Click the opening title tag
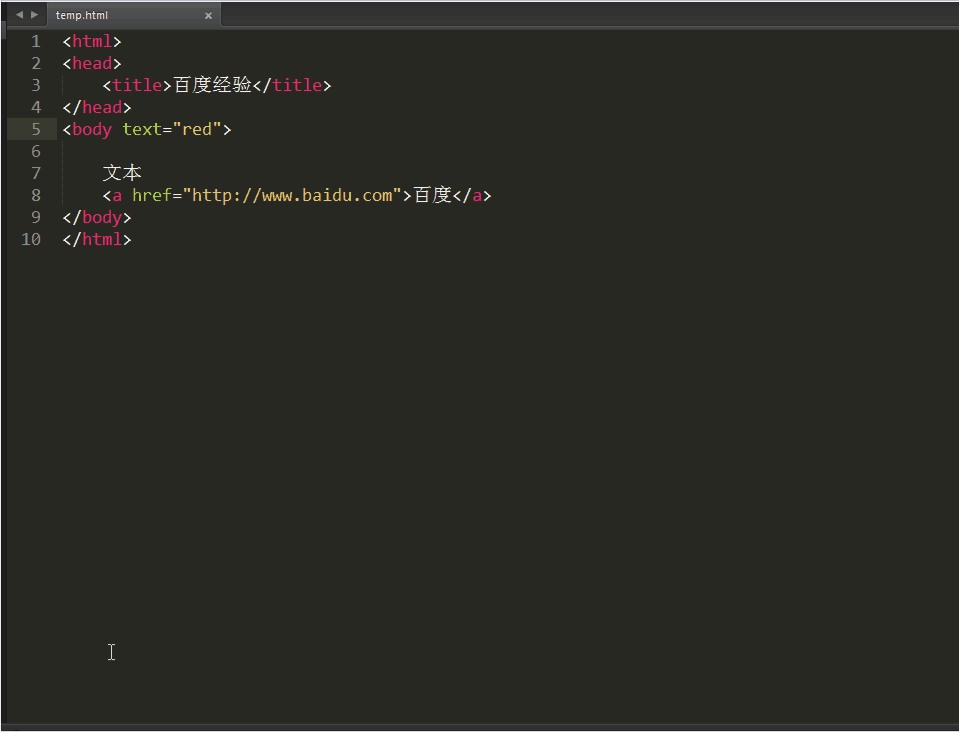 tap(137, 86)
